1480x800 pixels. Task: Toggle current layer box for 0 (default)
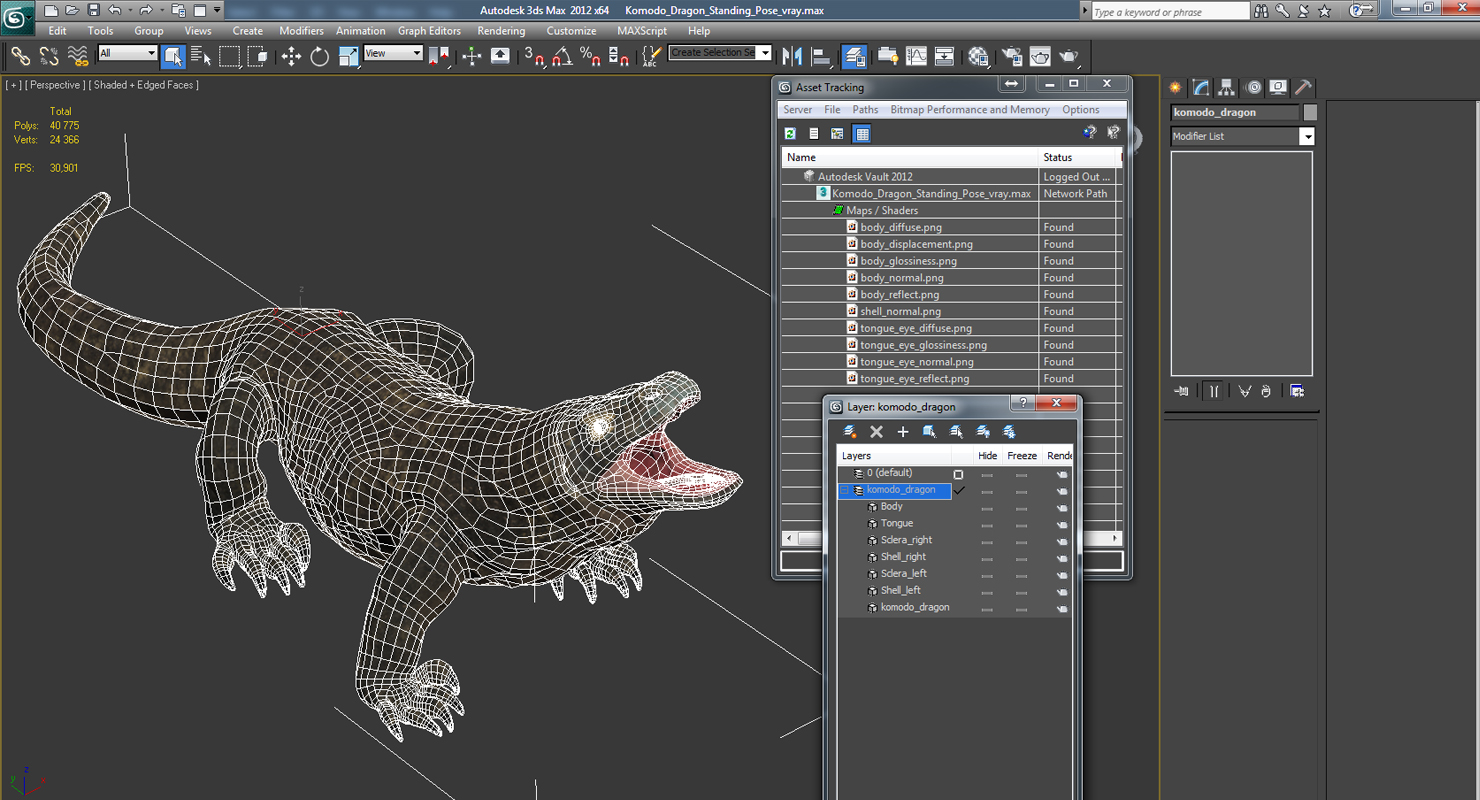coord(958,474)
